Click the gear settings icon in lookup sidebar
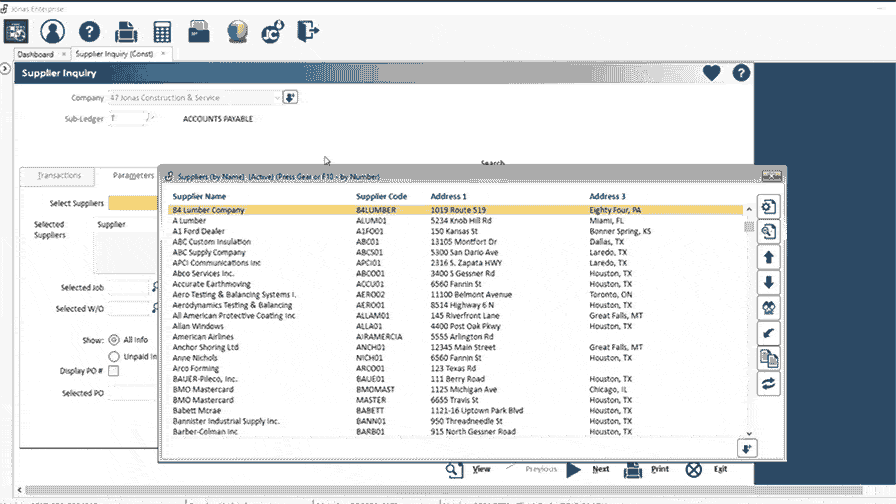Screen dimensions: 896x504 click(769, 207)
